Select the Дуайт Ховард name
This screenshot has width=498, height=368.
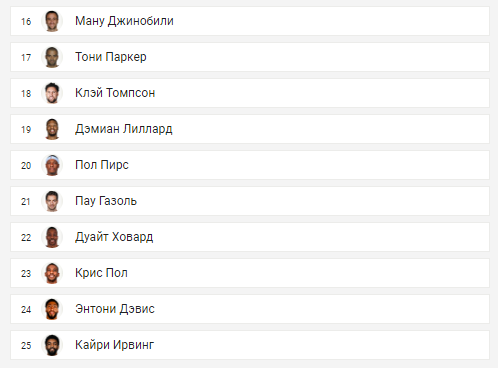pyautogui.click(x=114, y=237)
